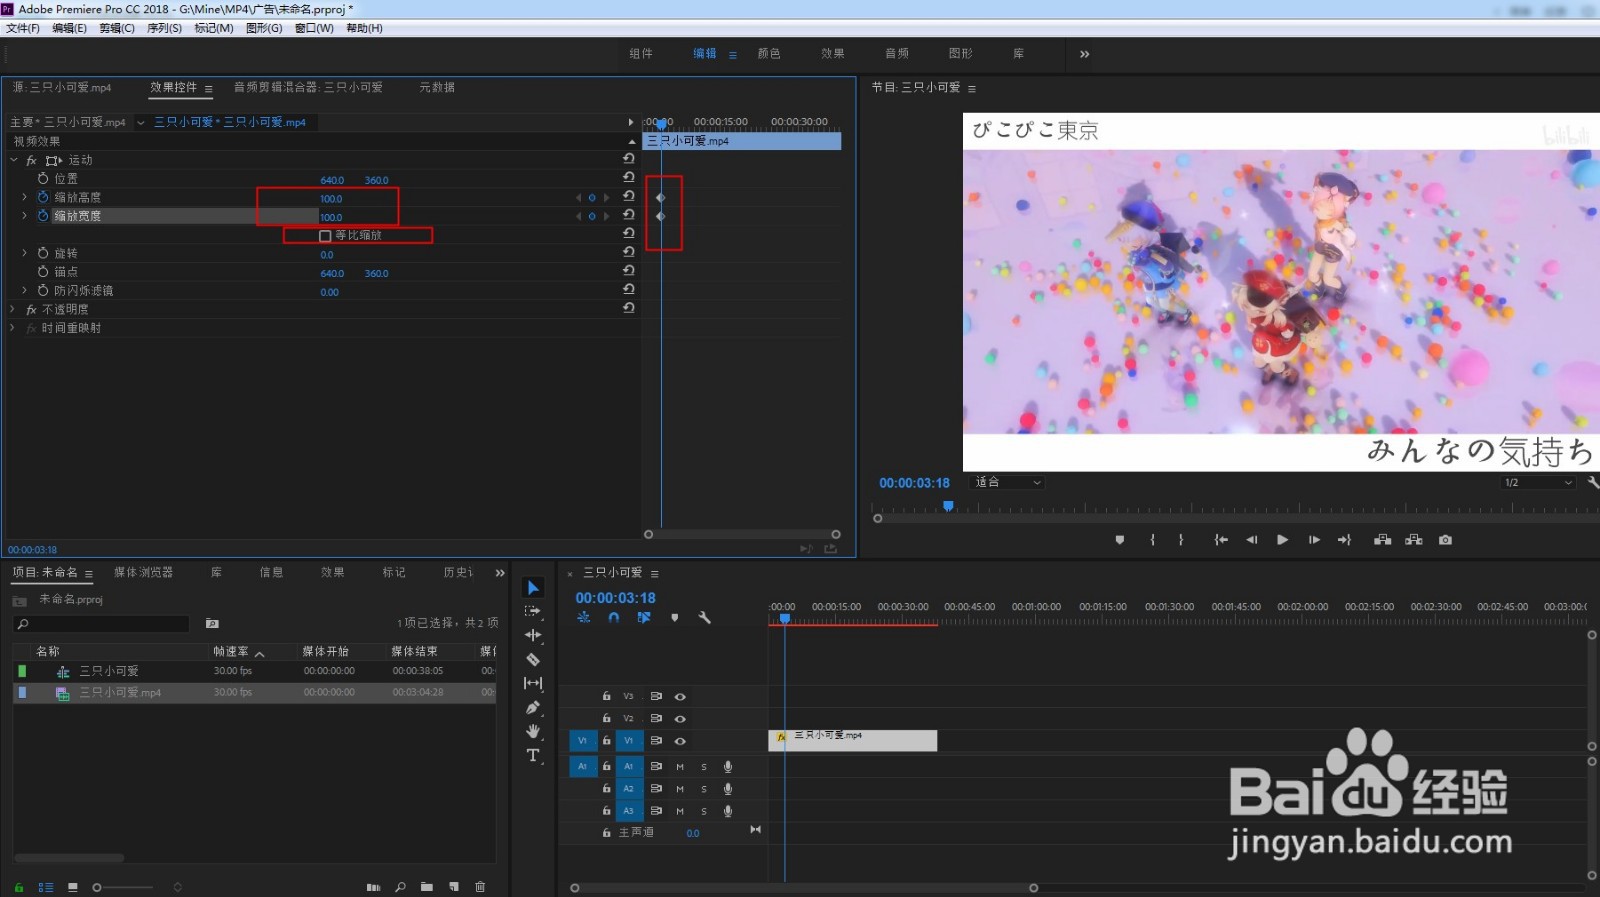Click Mark In bracket button
The image size is (1600, 897).
pos(1153,540)
